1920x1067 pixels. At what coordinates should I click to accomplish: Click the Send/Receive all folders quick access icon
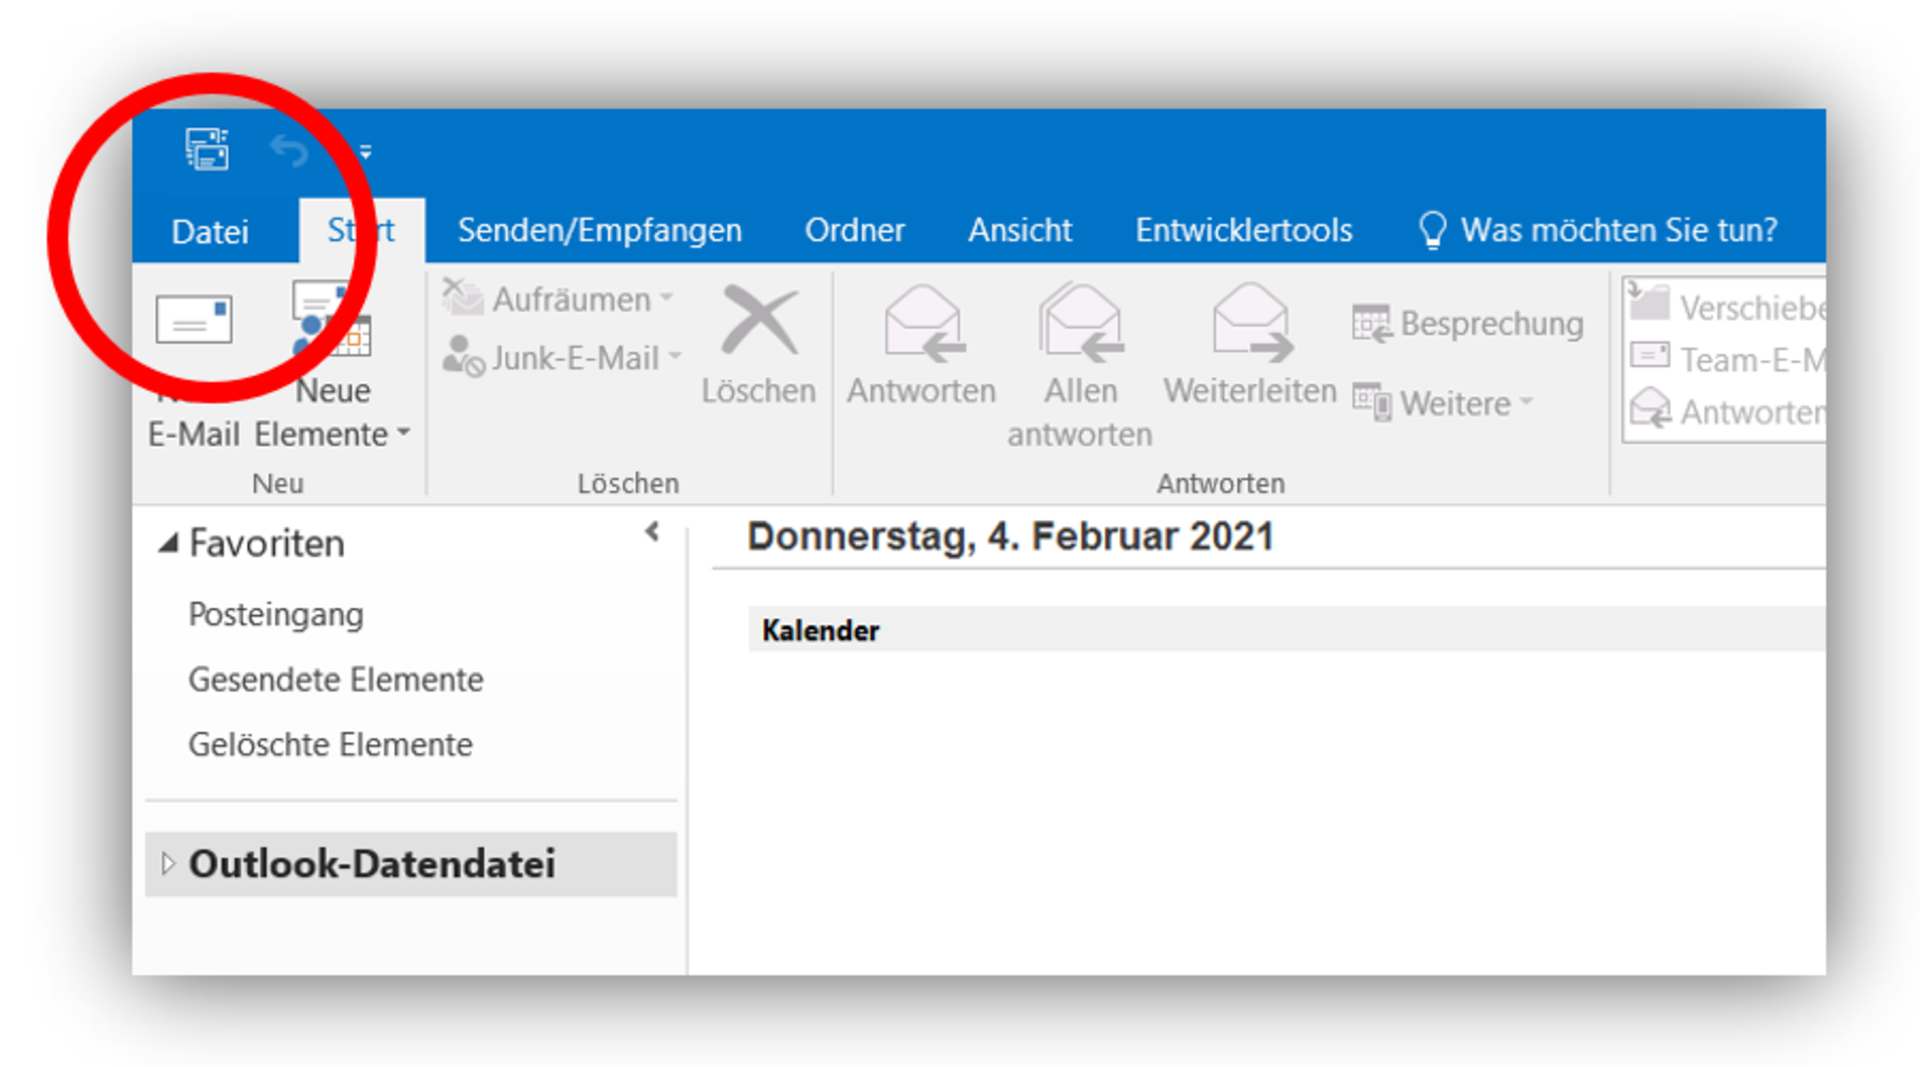point(207,150)
